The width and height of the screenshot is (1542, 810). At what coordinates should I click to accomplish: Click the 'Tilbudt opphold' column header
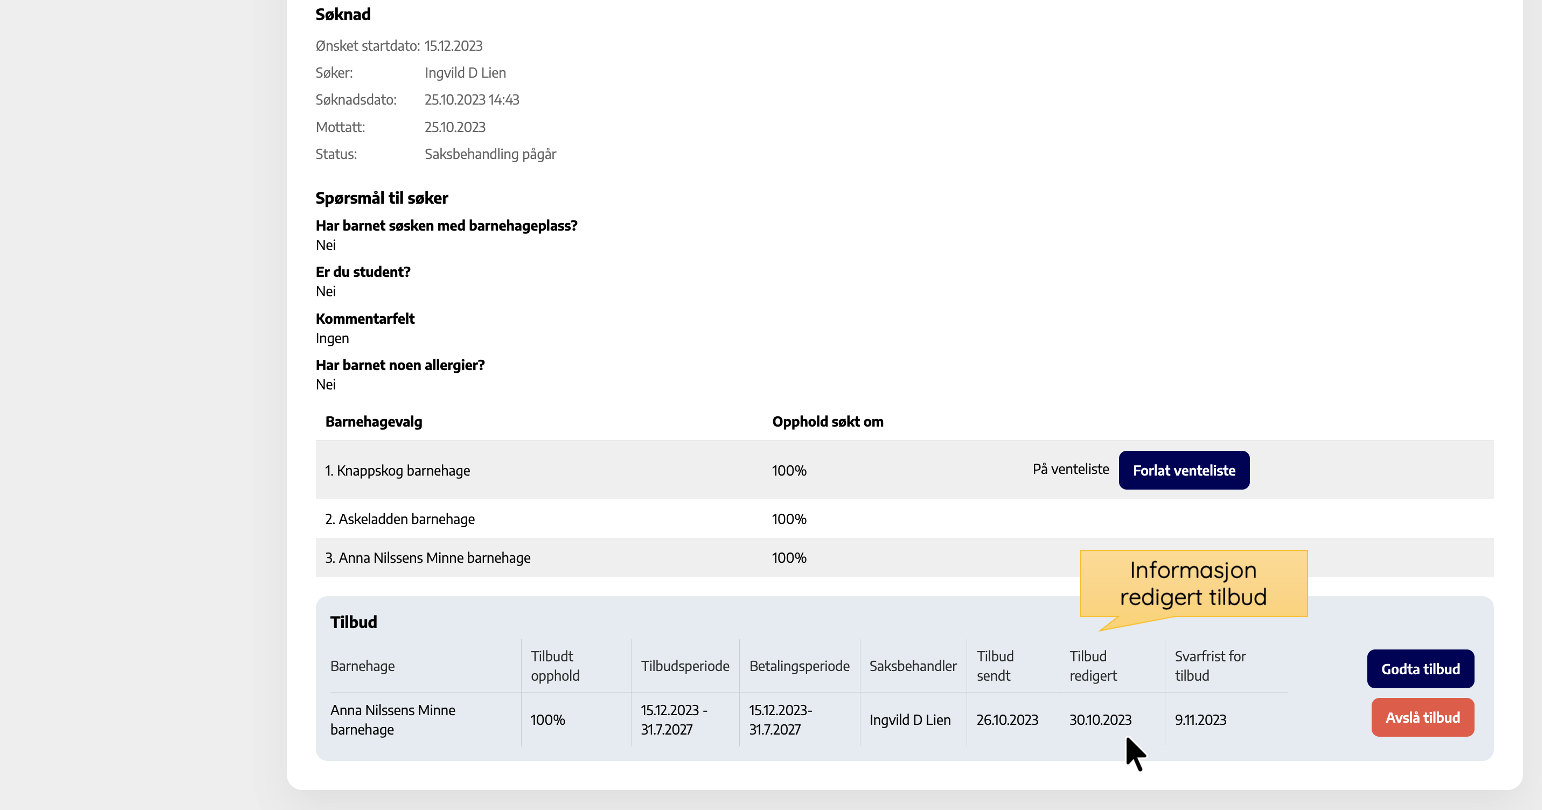click(555, 666)
